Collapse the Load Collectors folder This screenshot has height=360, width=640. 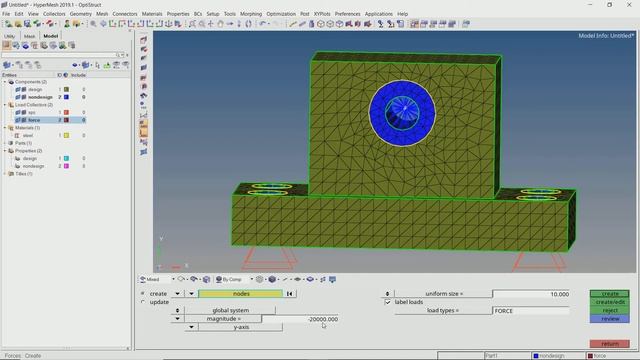[5, 105]
